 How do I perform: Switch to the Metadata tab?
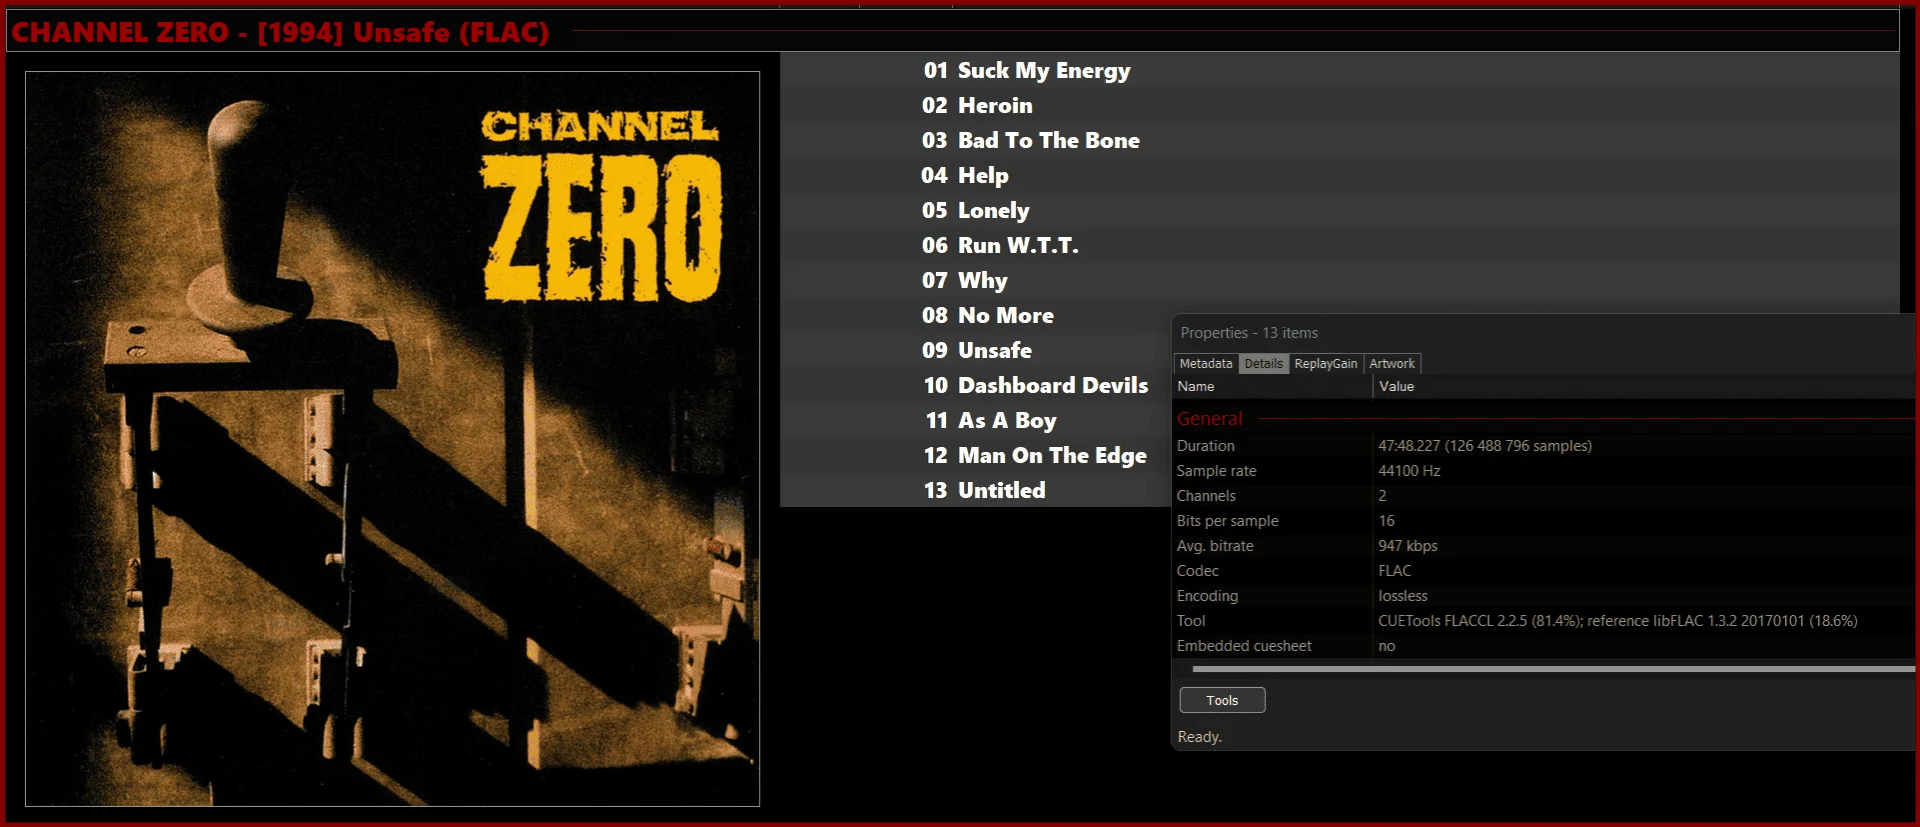coord(1206,364)
